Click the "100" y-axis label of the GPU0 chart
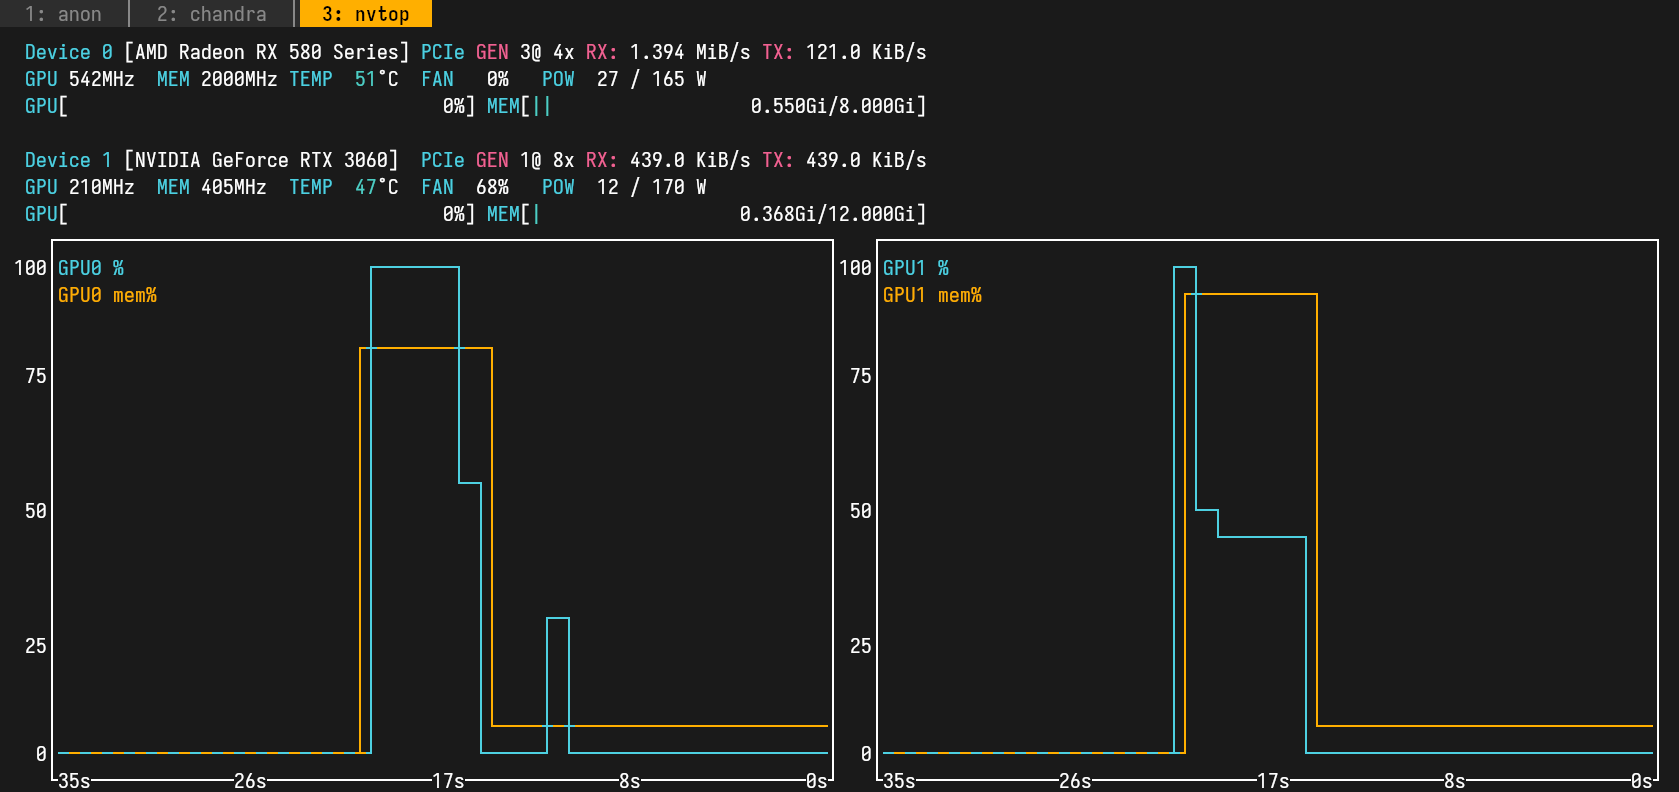This screenshot has height=792, width=1679. pos(30,268)
